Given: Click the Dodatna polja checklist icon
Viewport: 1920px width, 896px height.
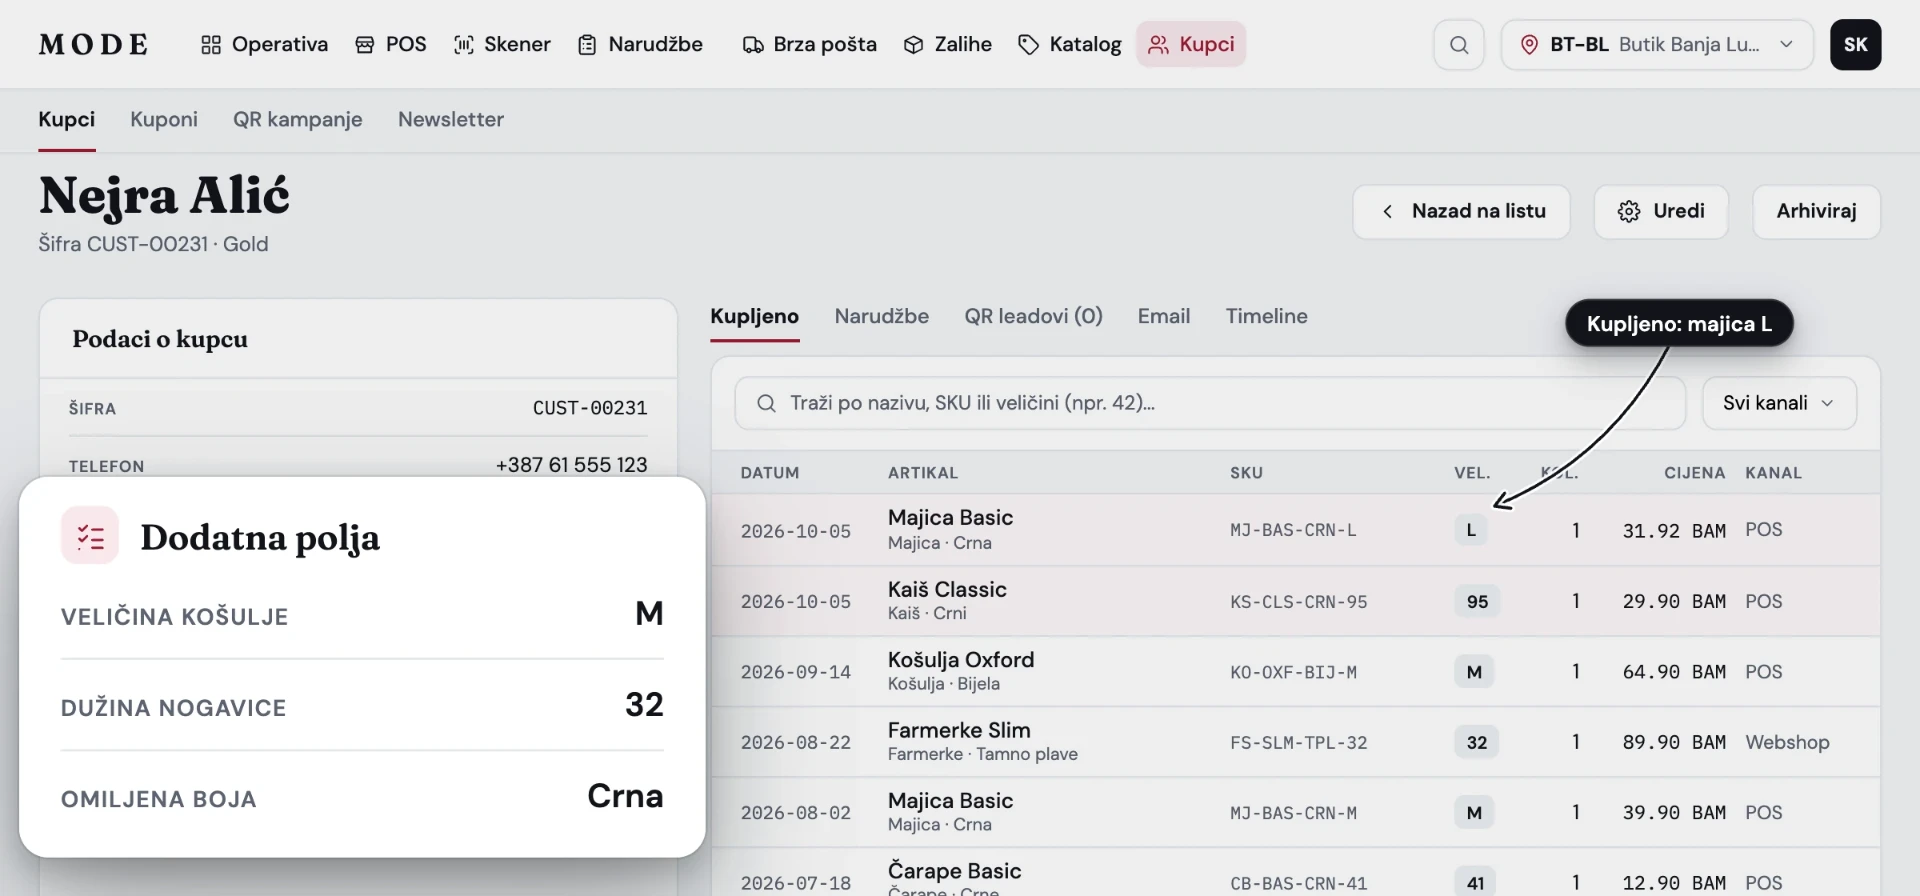Looking at the screenshot, I should tap(90, 536).
